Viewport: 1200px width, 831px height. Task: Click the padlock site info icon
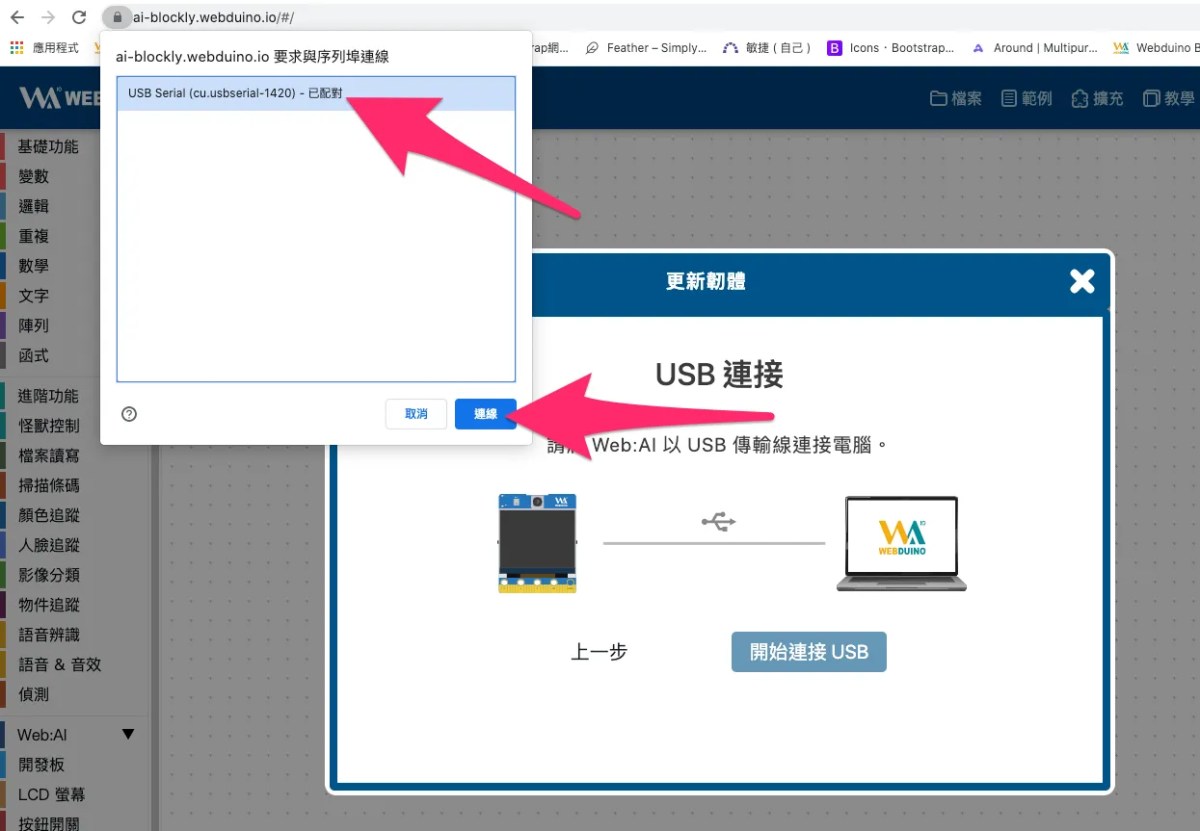117,17
